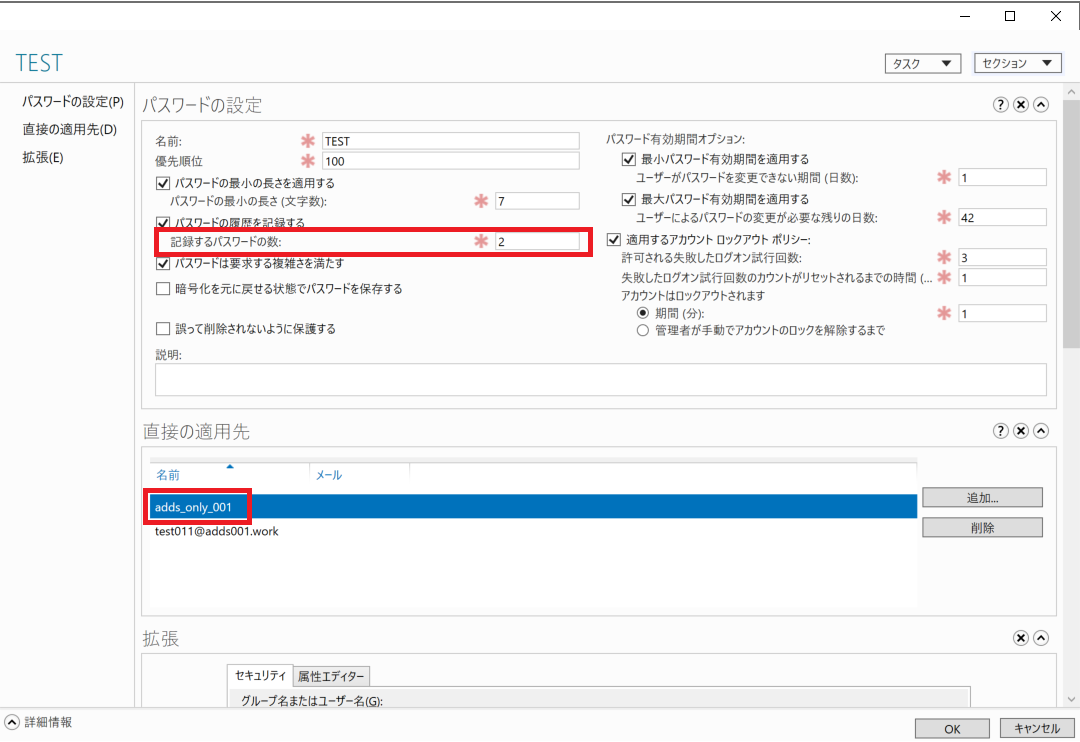Select the adds_only_001 row
This screenshot has height=742, width=1080.
pos(533,506)
